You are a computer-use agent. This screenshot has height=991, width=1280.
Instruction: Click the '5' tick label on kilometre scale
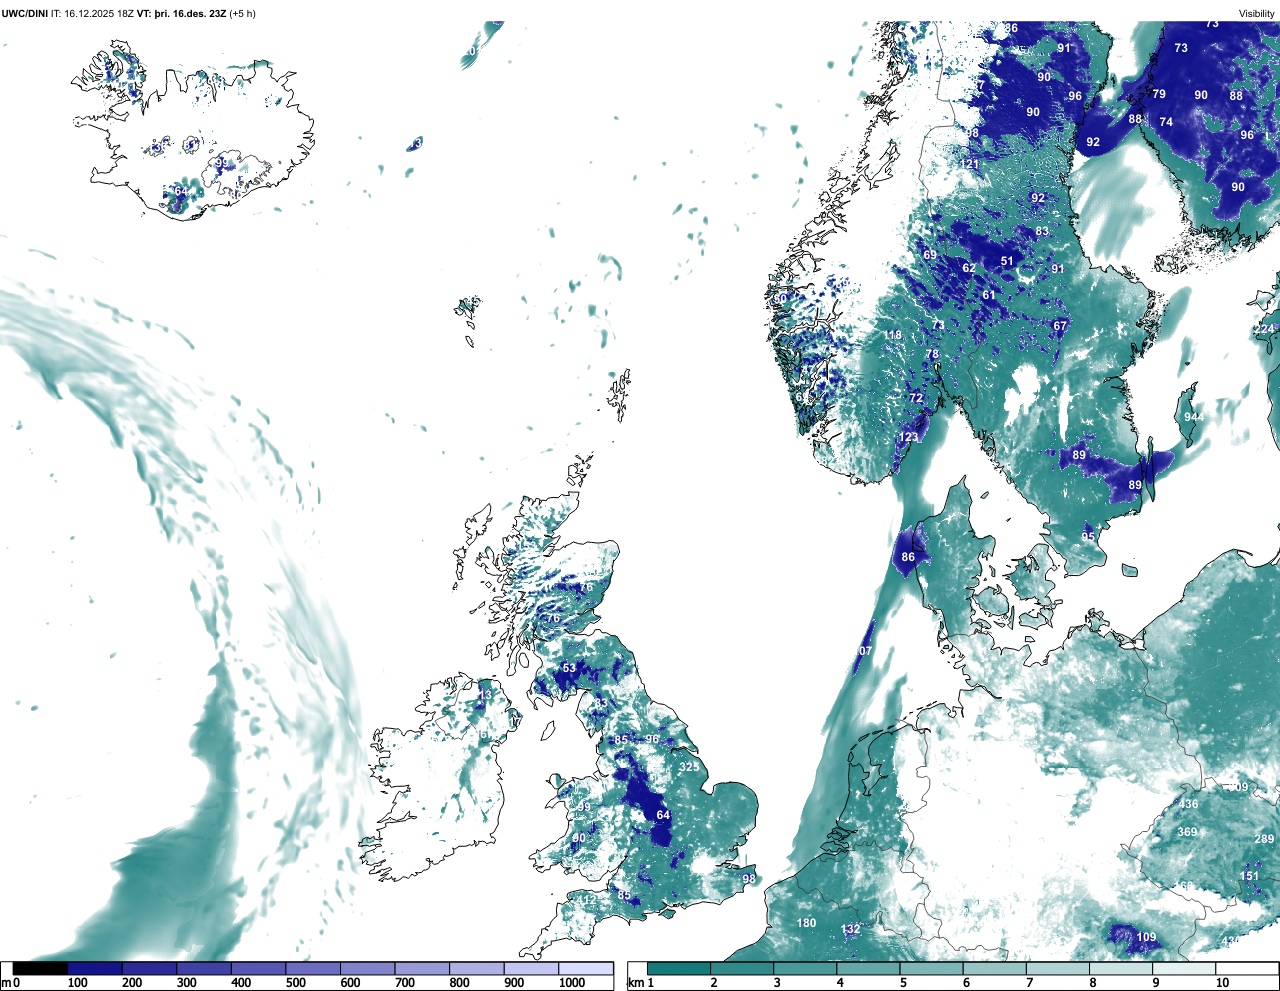pyautogui.click(x=903, y=983)
